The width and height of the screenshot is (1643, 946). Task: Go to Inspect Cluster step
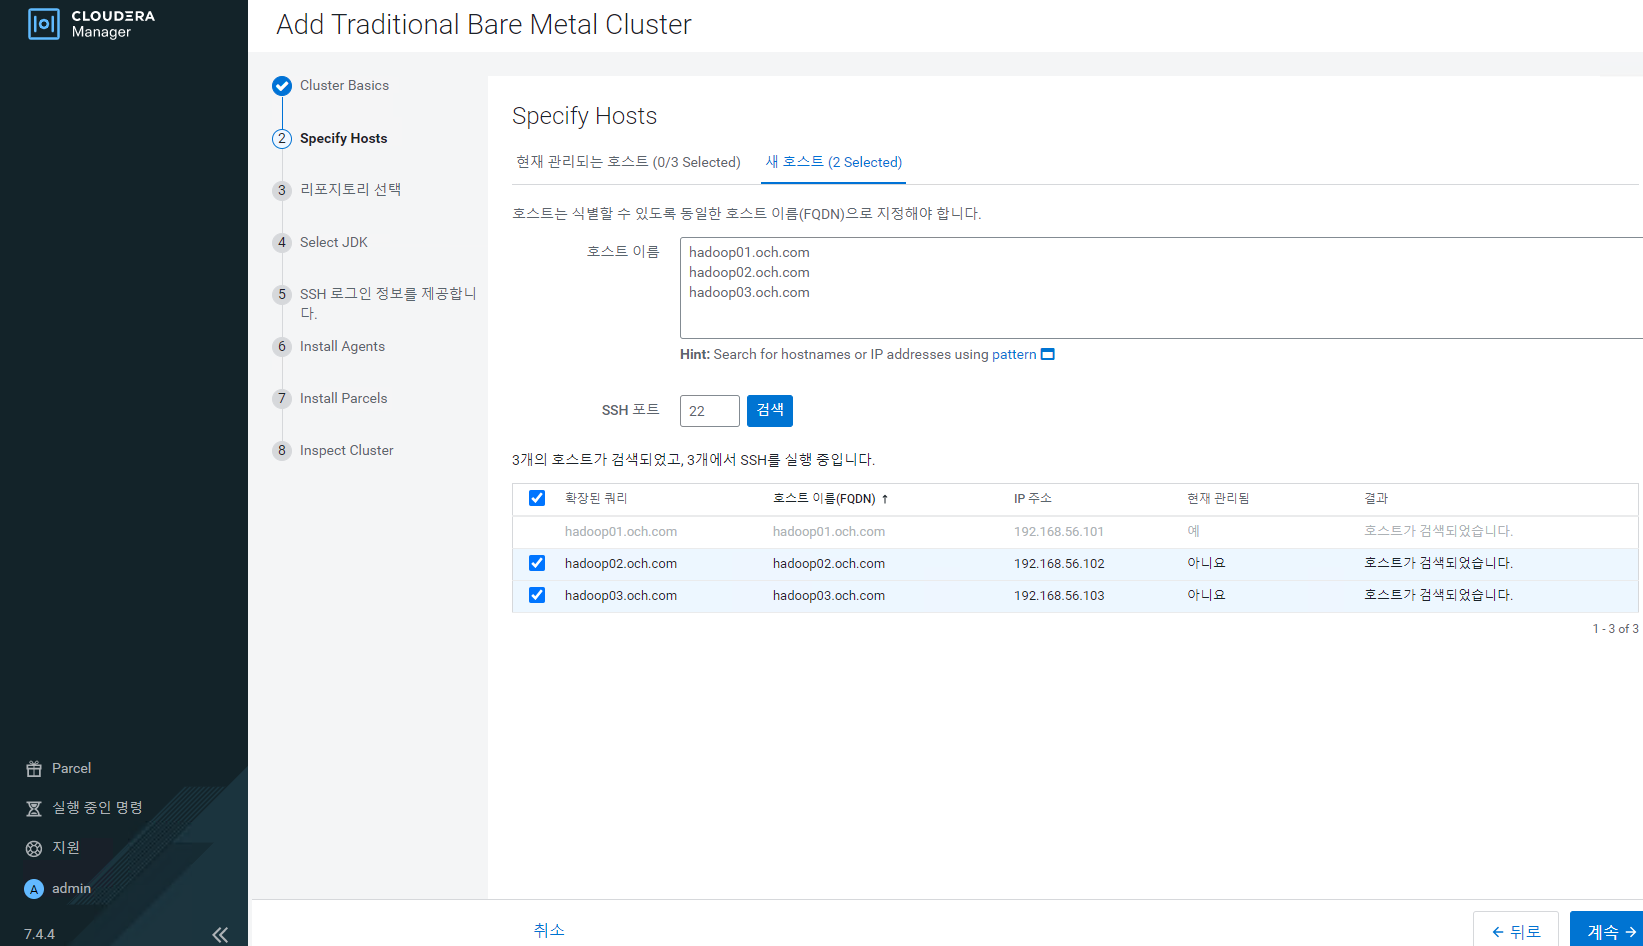[x=346, y=451]
